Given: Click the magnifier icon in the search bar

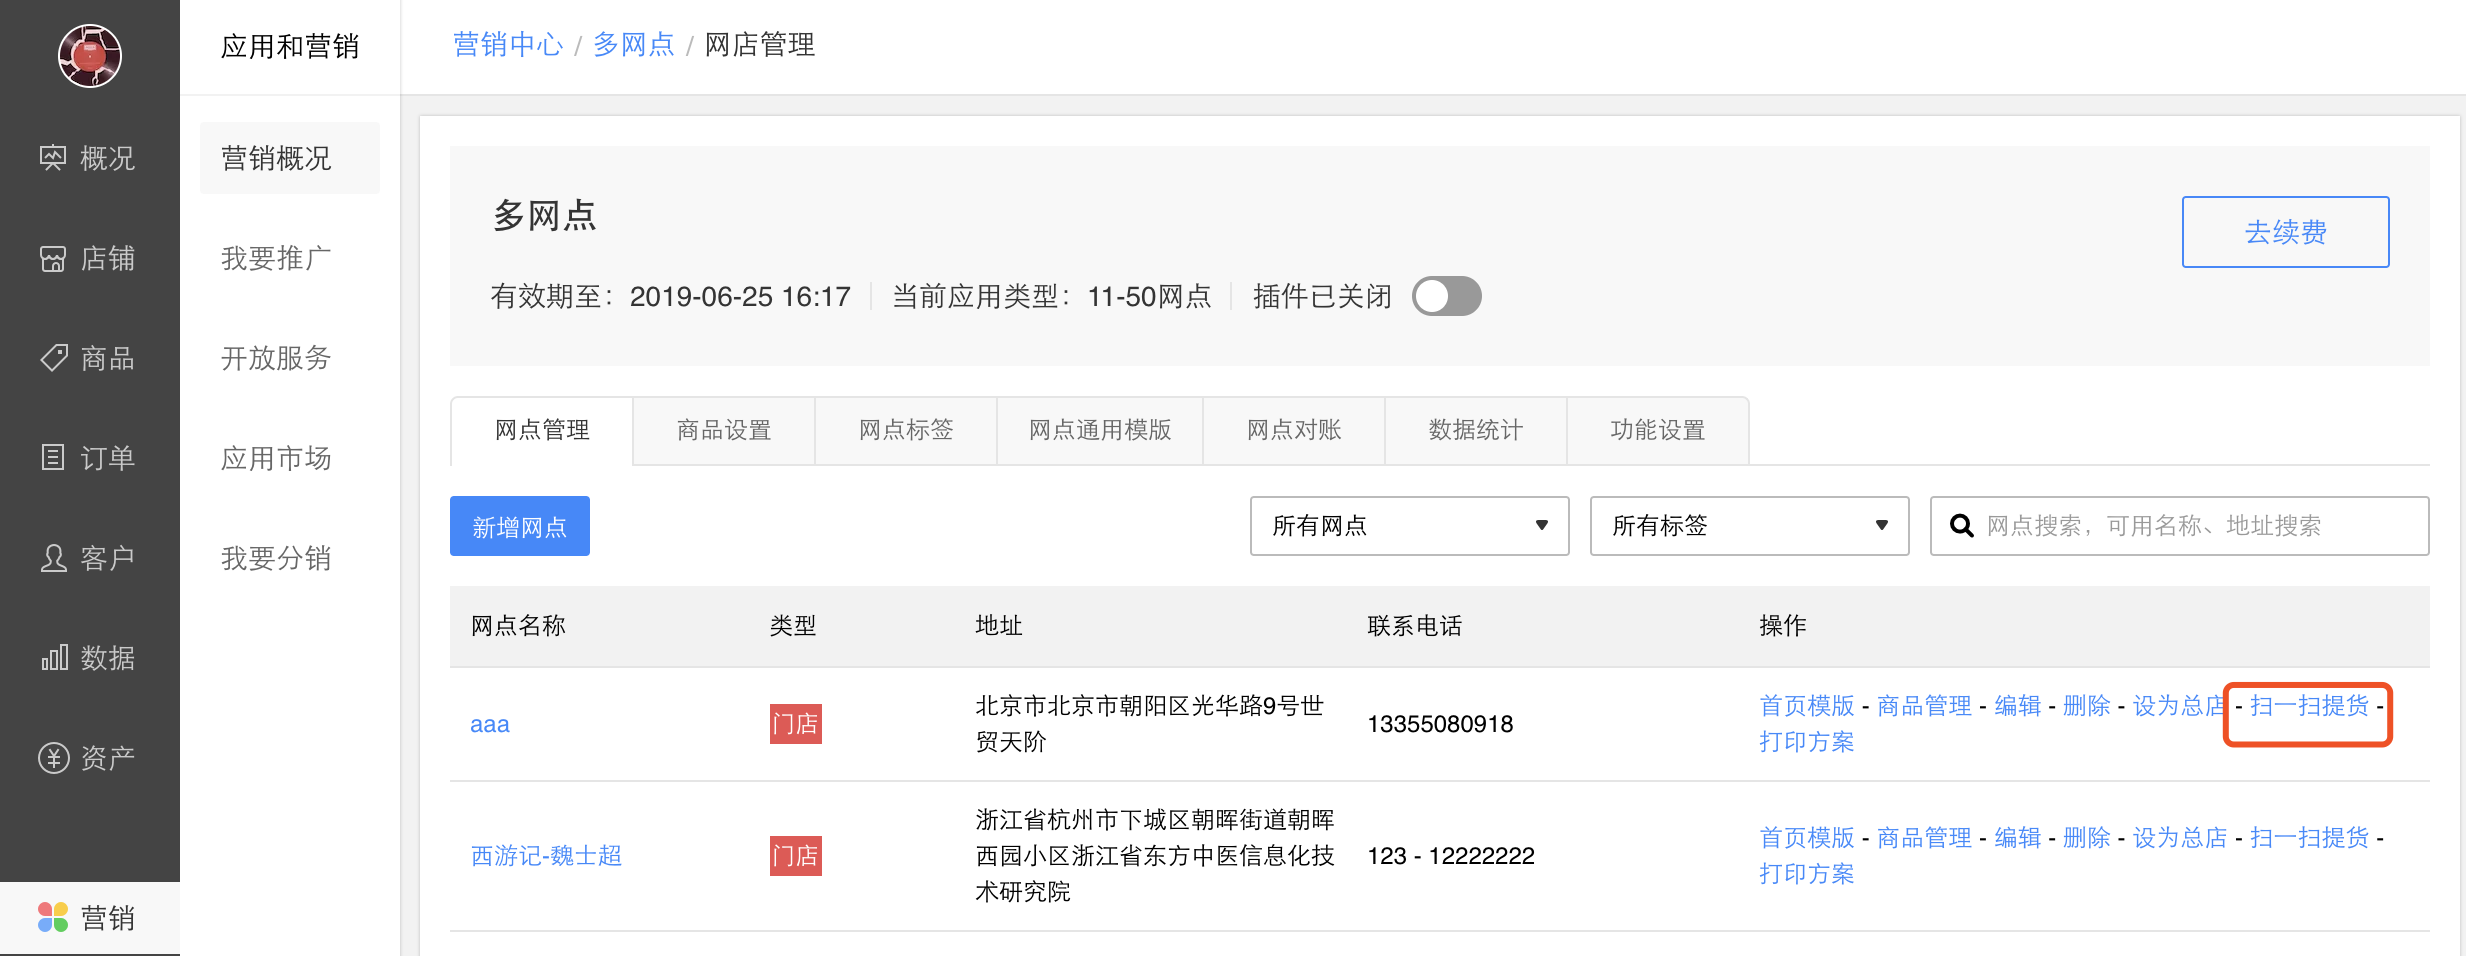Looking at the screenshot, I should click(x=1961, y=525).
